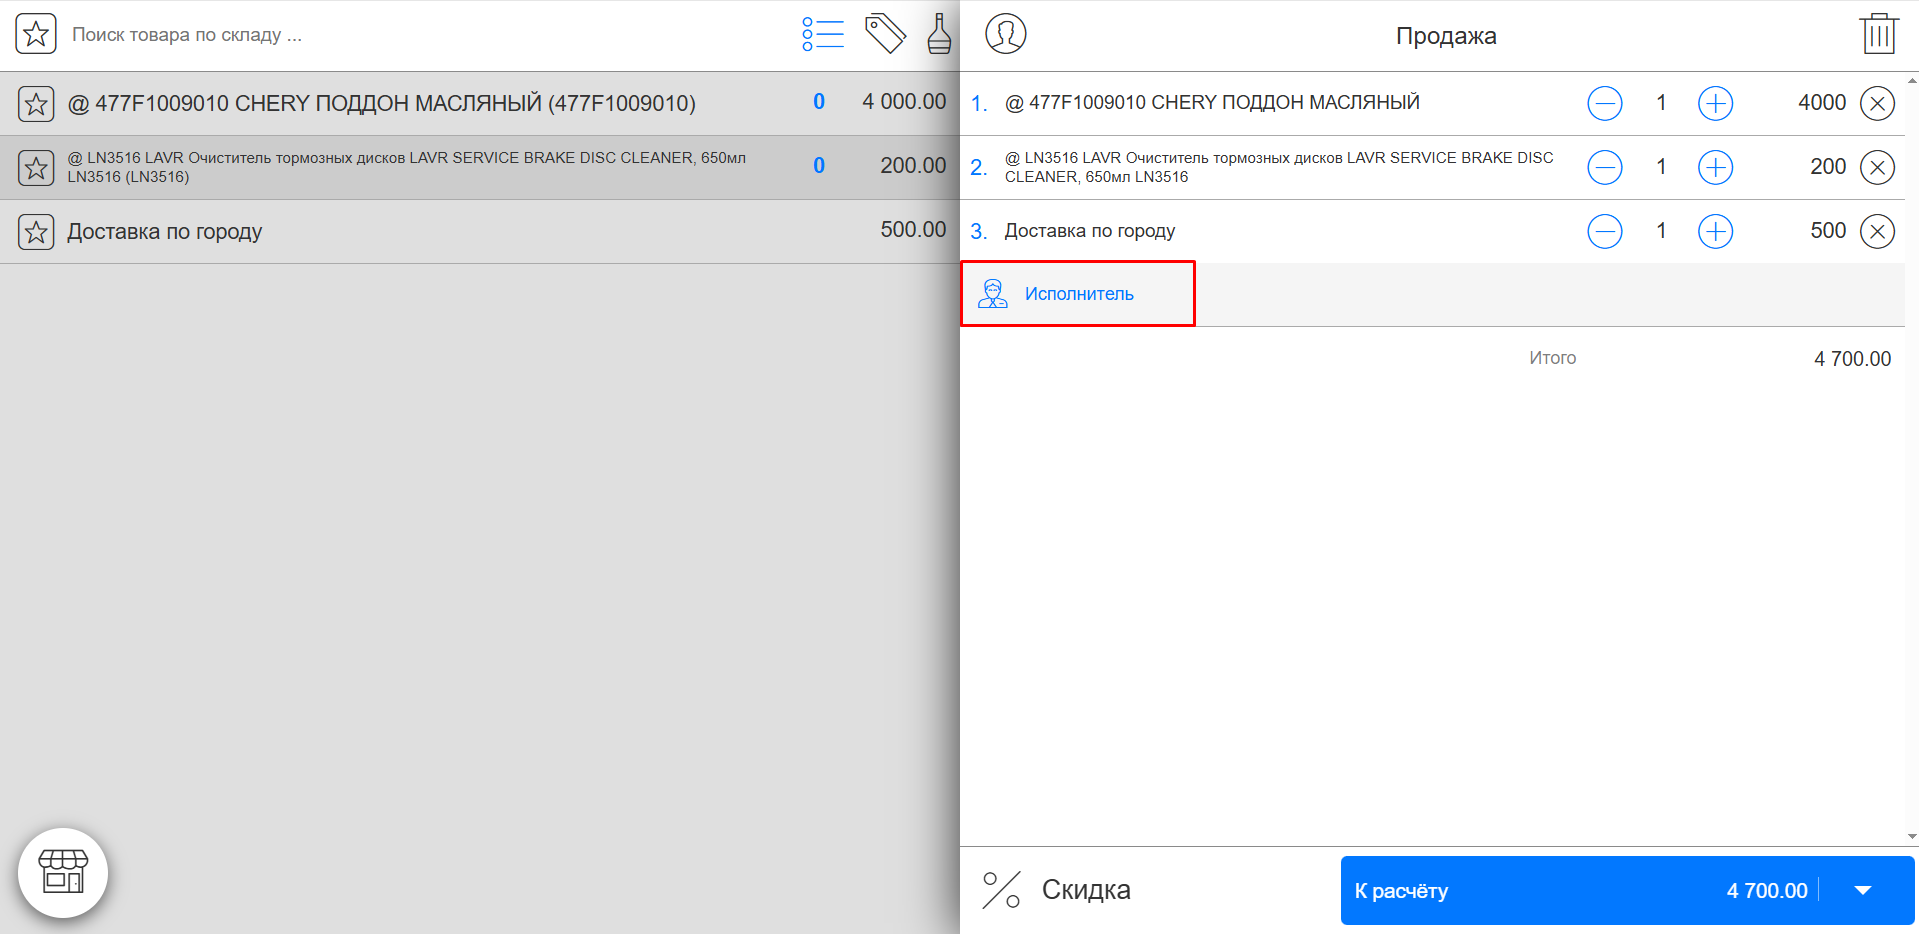Image resolution: width=1919 pixels, height=934 pixels.
Task: Select CHERY ПОДДОН МАСЛЯНЫЙ in product list
Action: 381,103
